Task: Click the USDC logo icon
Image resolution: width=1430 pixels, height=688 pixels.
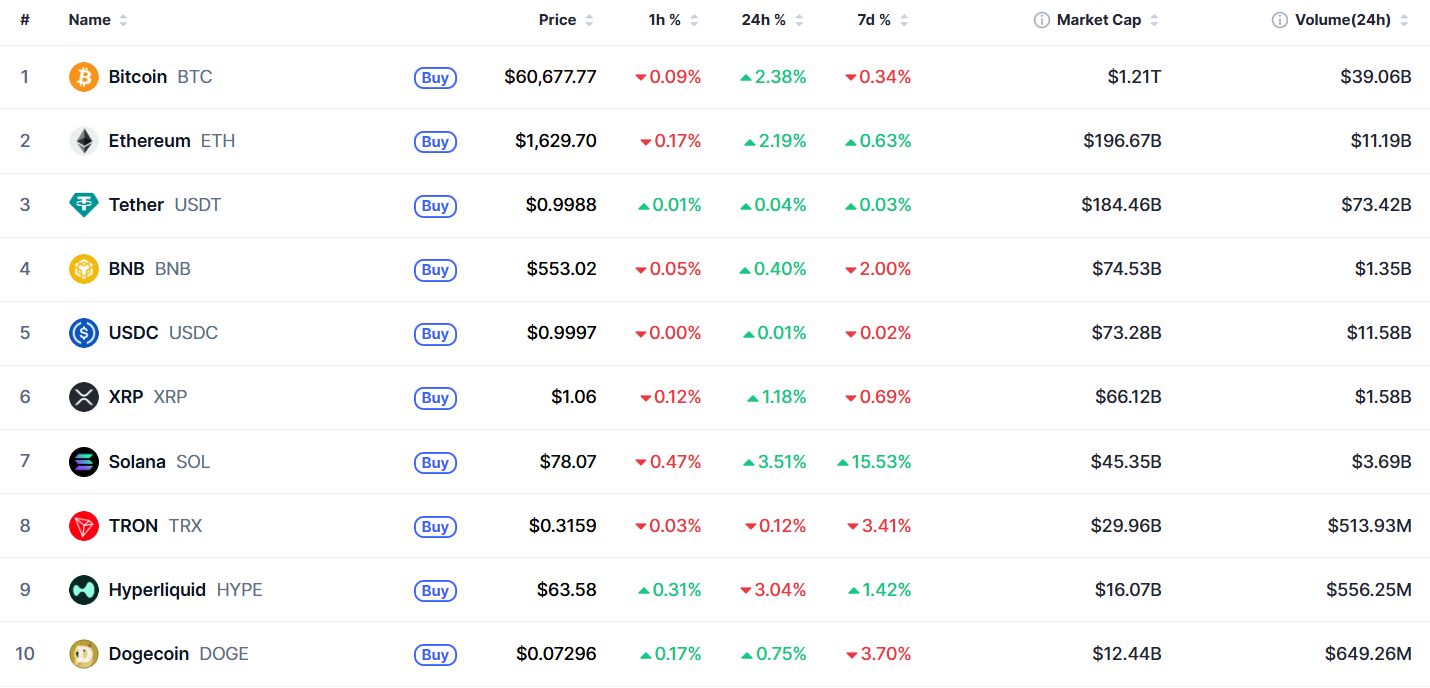Action: [84, 333]
